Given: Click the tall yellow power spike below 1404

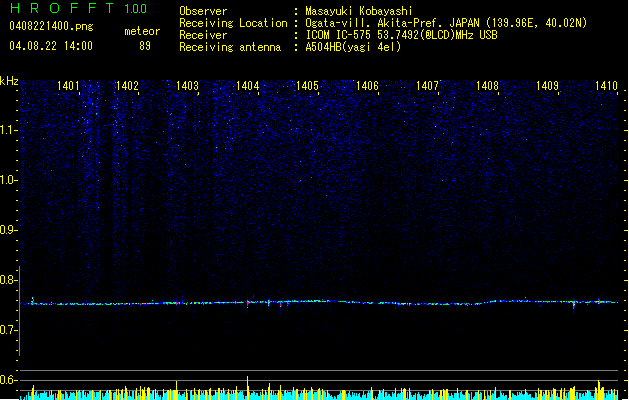Looking at the screenshot, I should tap(248, 388).
